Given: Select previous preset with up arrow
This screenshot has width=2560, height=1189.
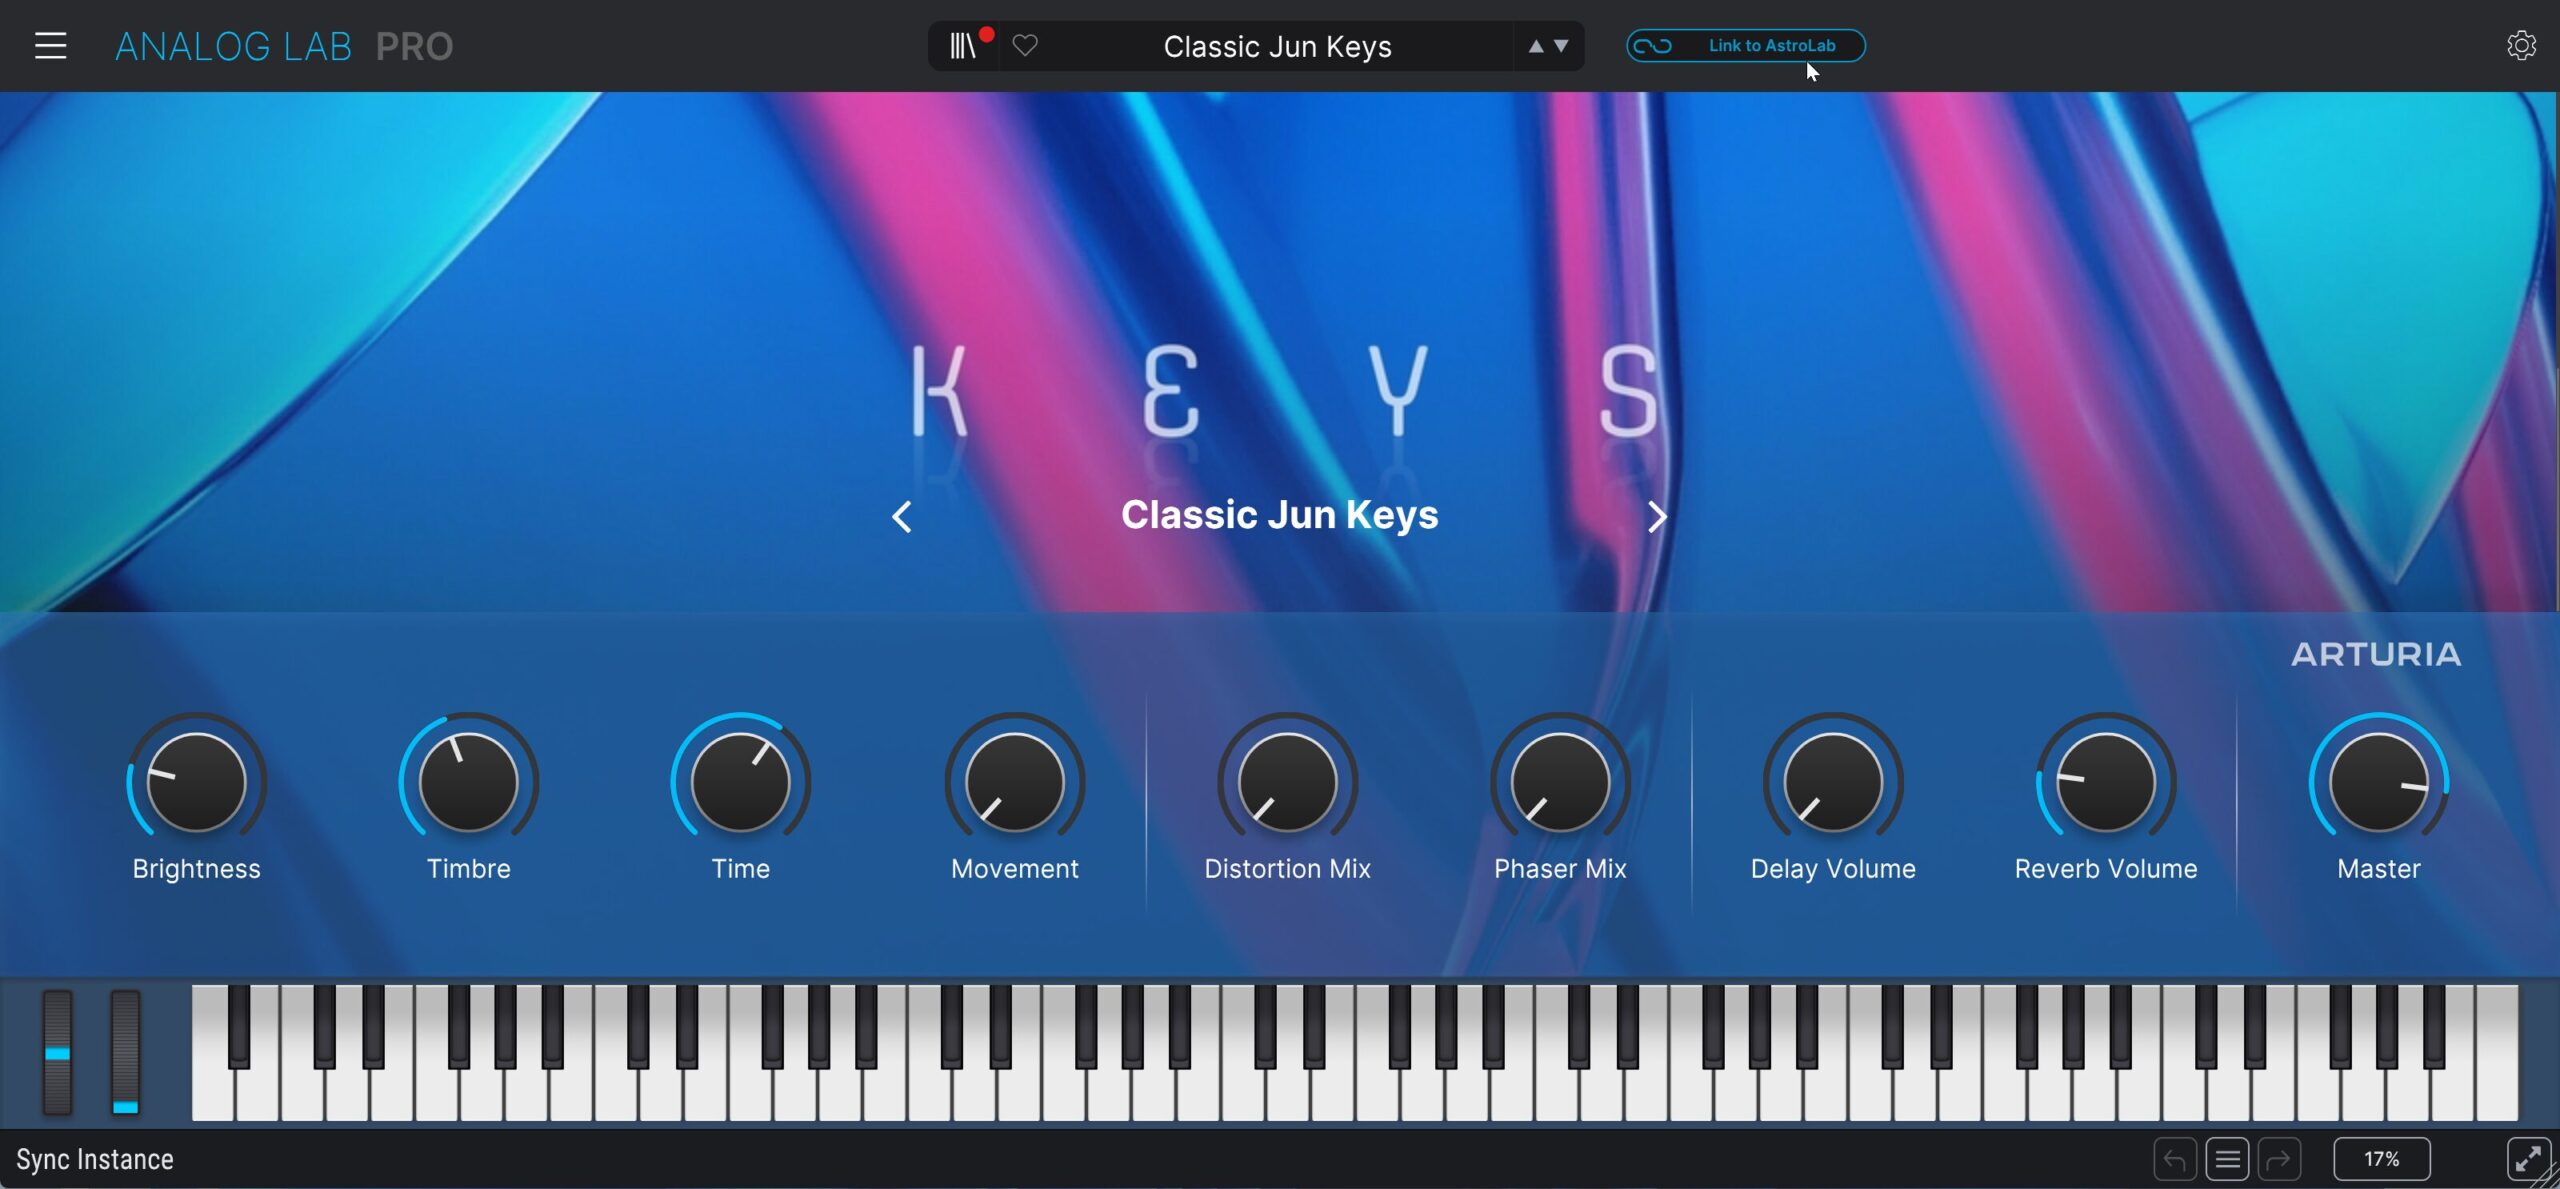Looking at the screenshot, I should 1536,46.
